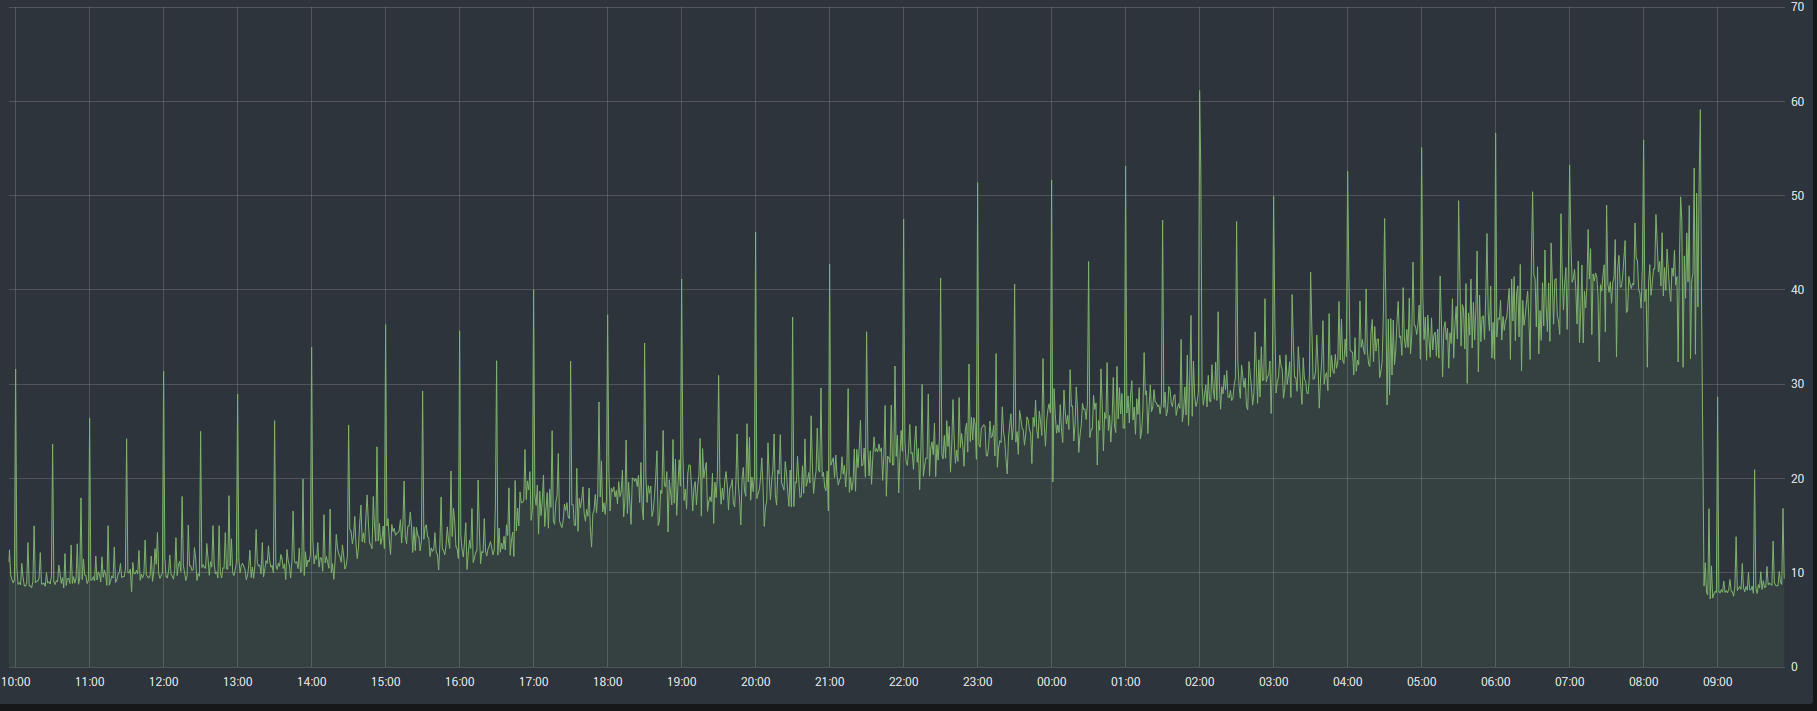
Task: Click the 15:00 time axis label
Action: (386, 682)
